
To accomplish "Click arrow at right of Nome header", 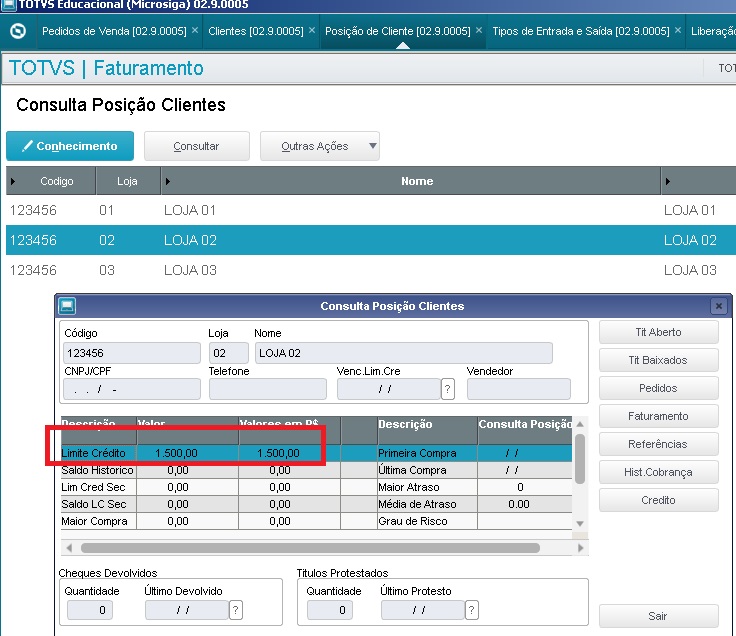I will click(667, 181).
